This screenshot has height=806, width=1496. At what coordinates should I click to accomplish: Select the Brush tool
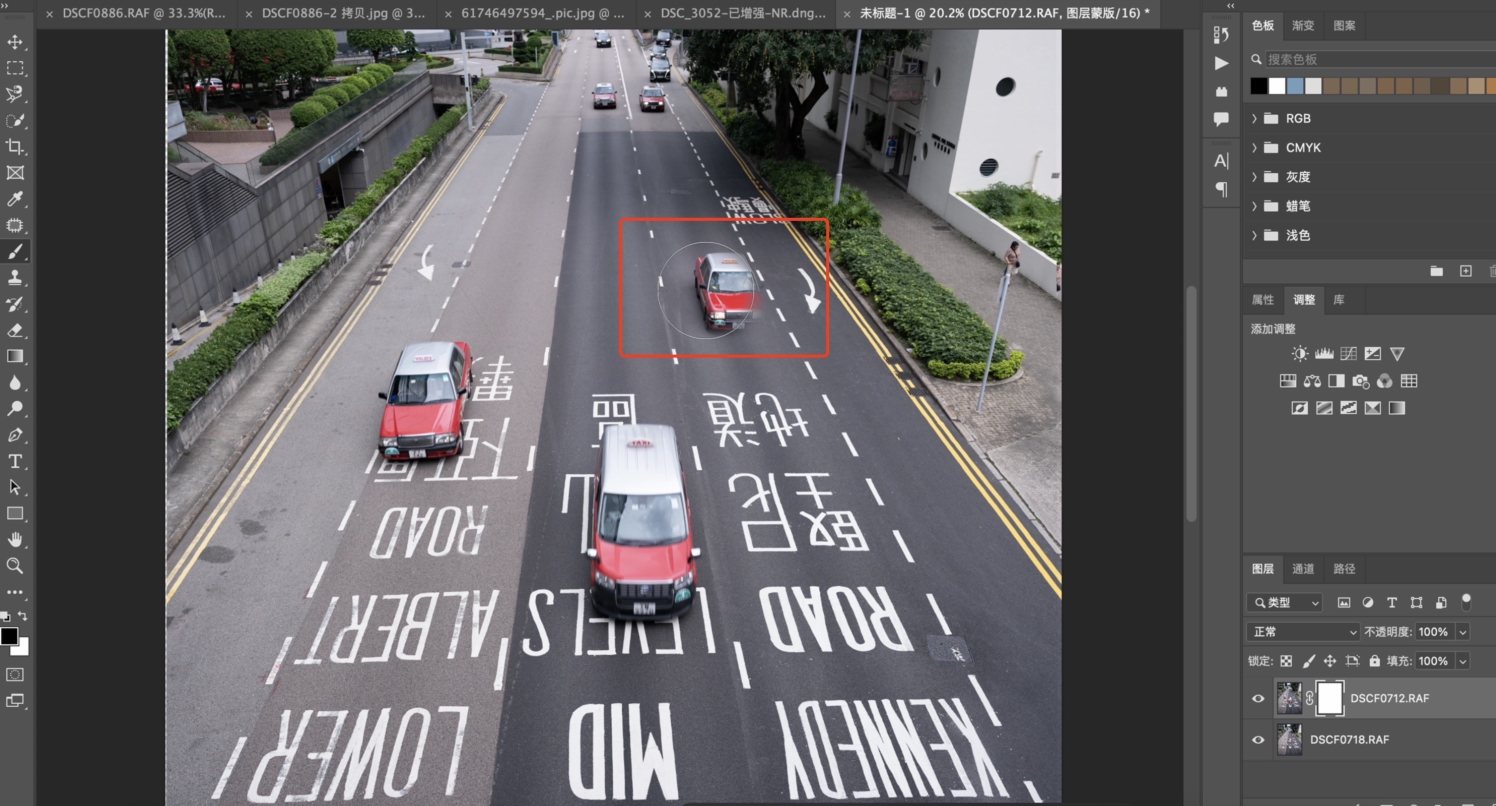coord(15,252)
